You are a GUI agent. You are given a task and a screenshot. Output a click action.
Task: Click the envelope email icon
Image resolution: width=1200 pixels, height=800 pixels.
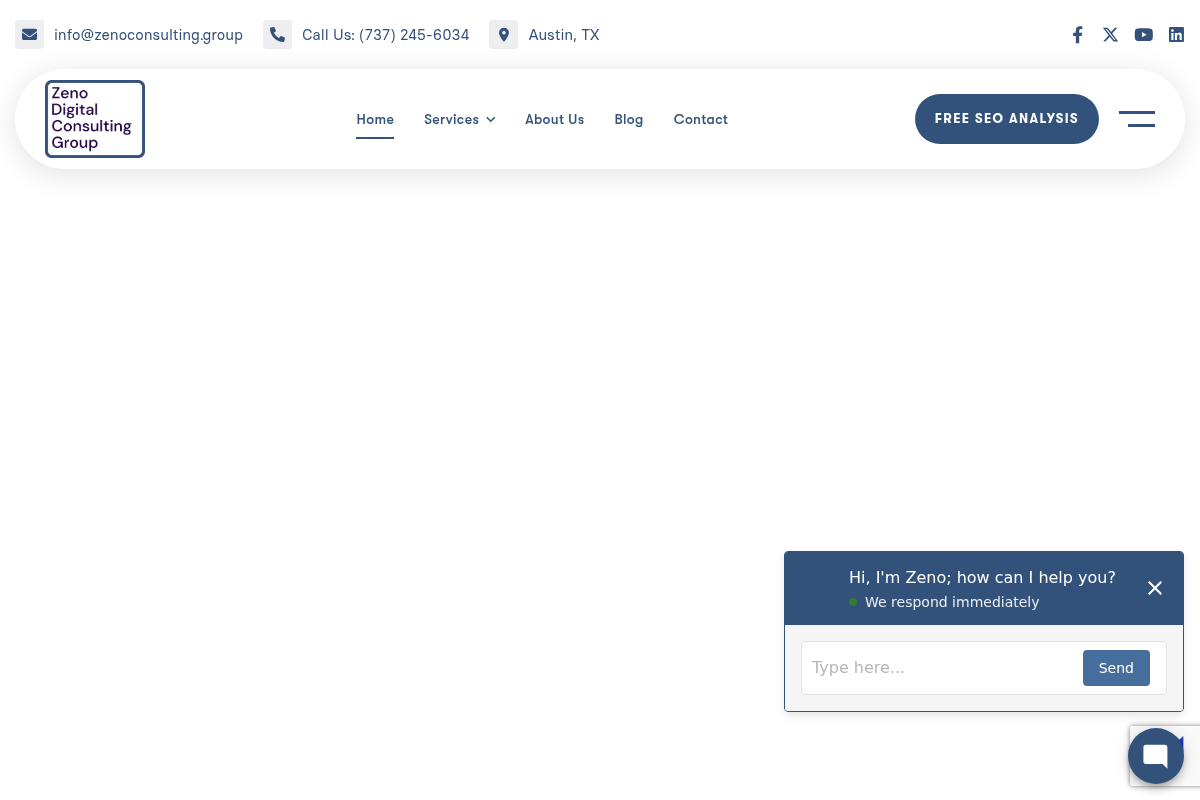29,35
